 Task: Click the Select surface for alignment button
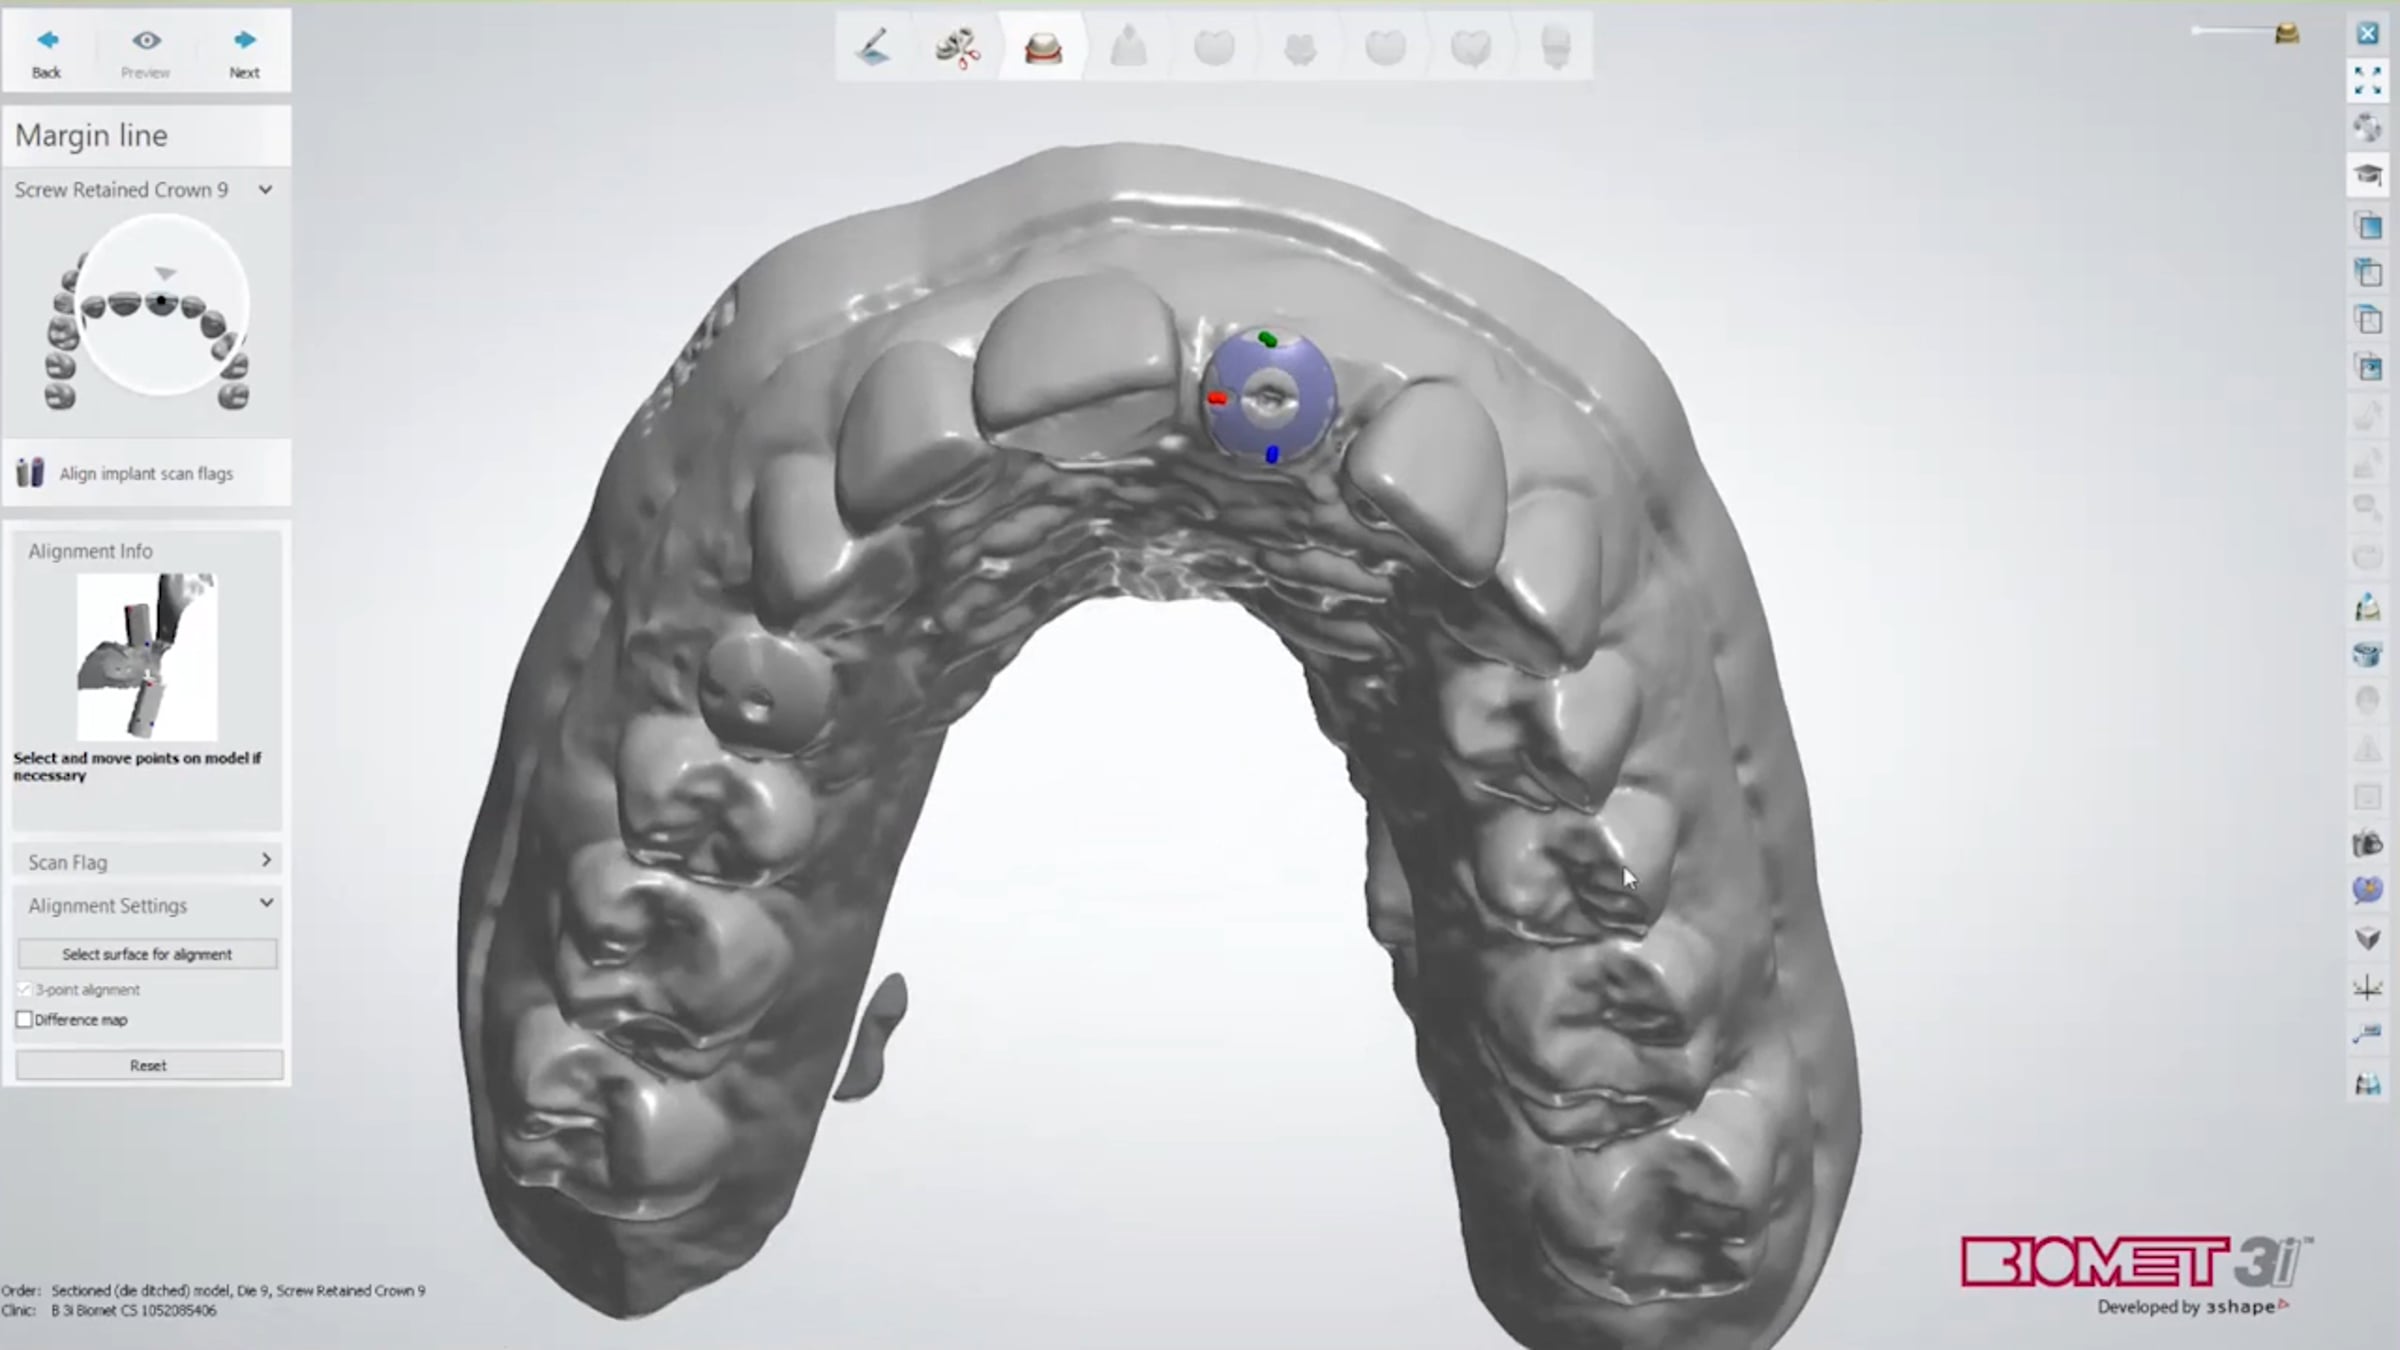tap(147, 954)
